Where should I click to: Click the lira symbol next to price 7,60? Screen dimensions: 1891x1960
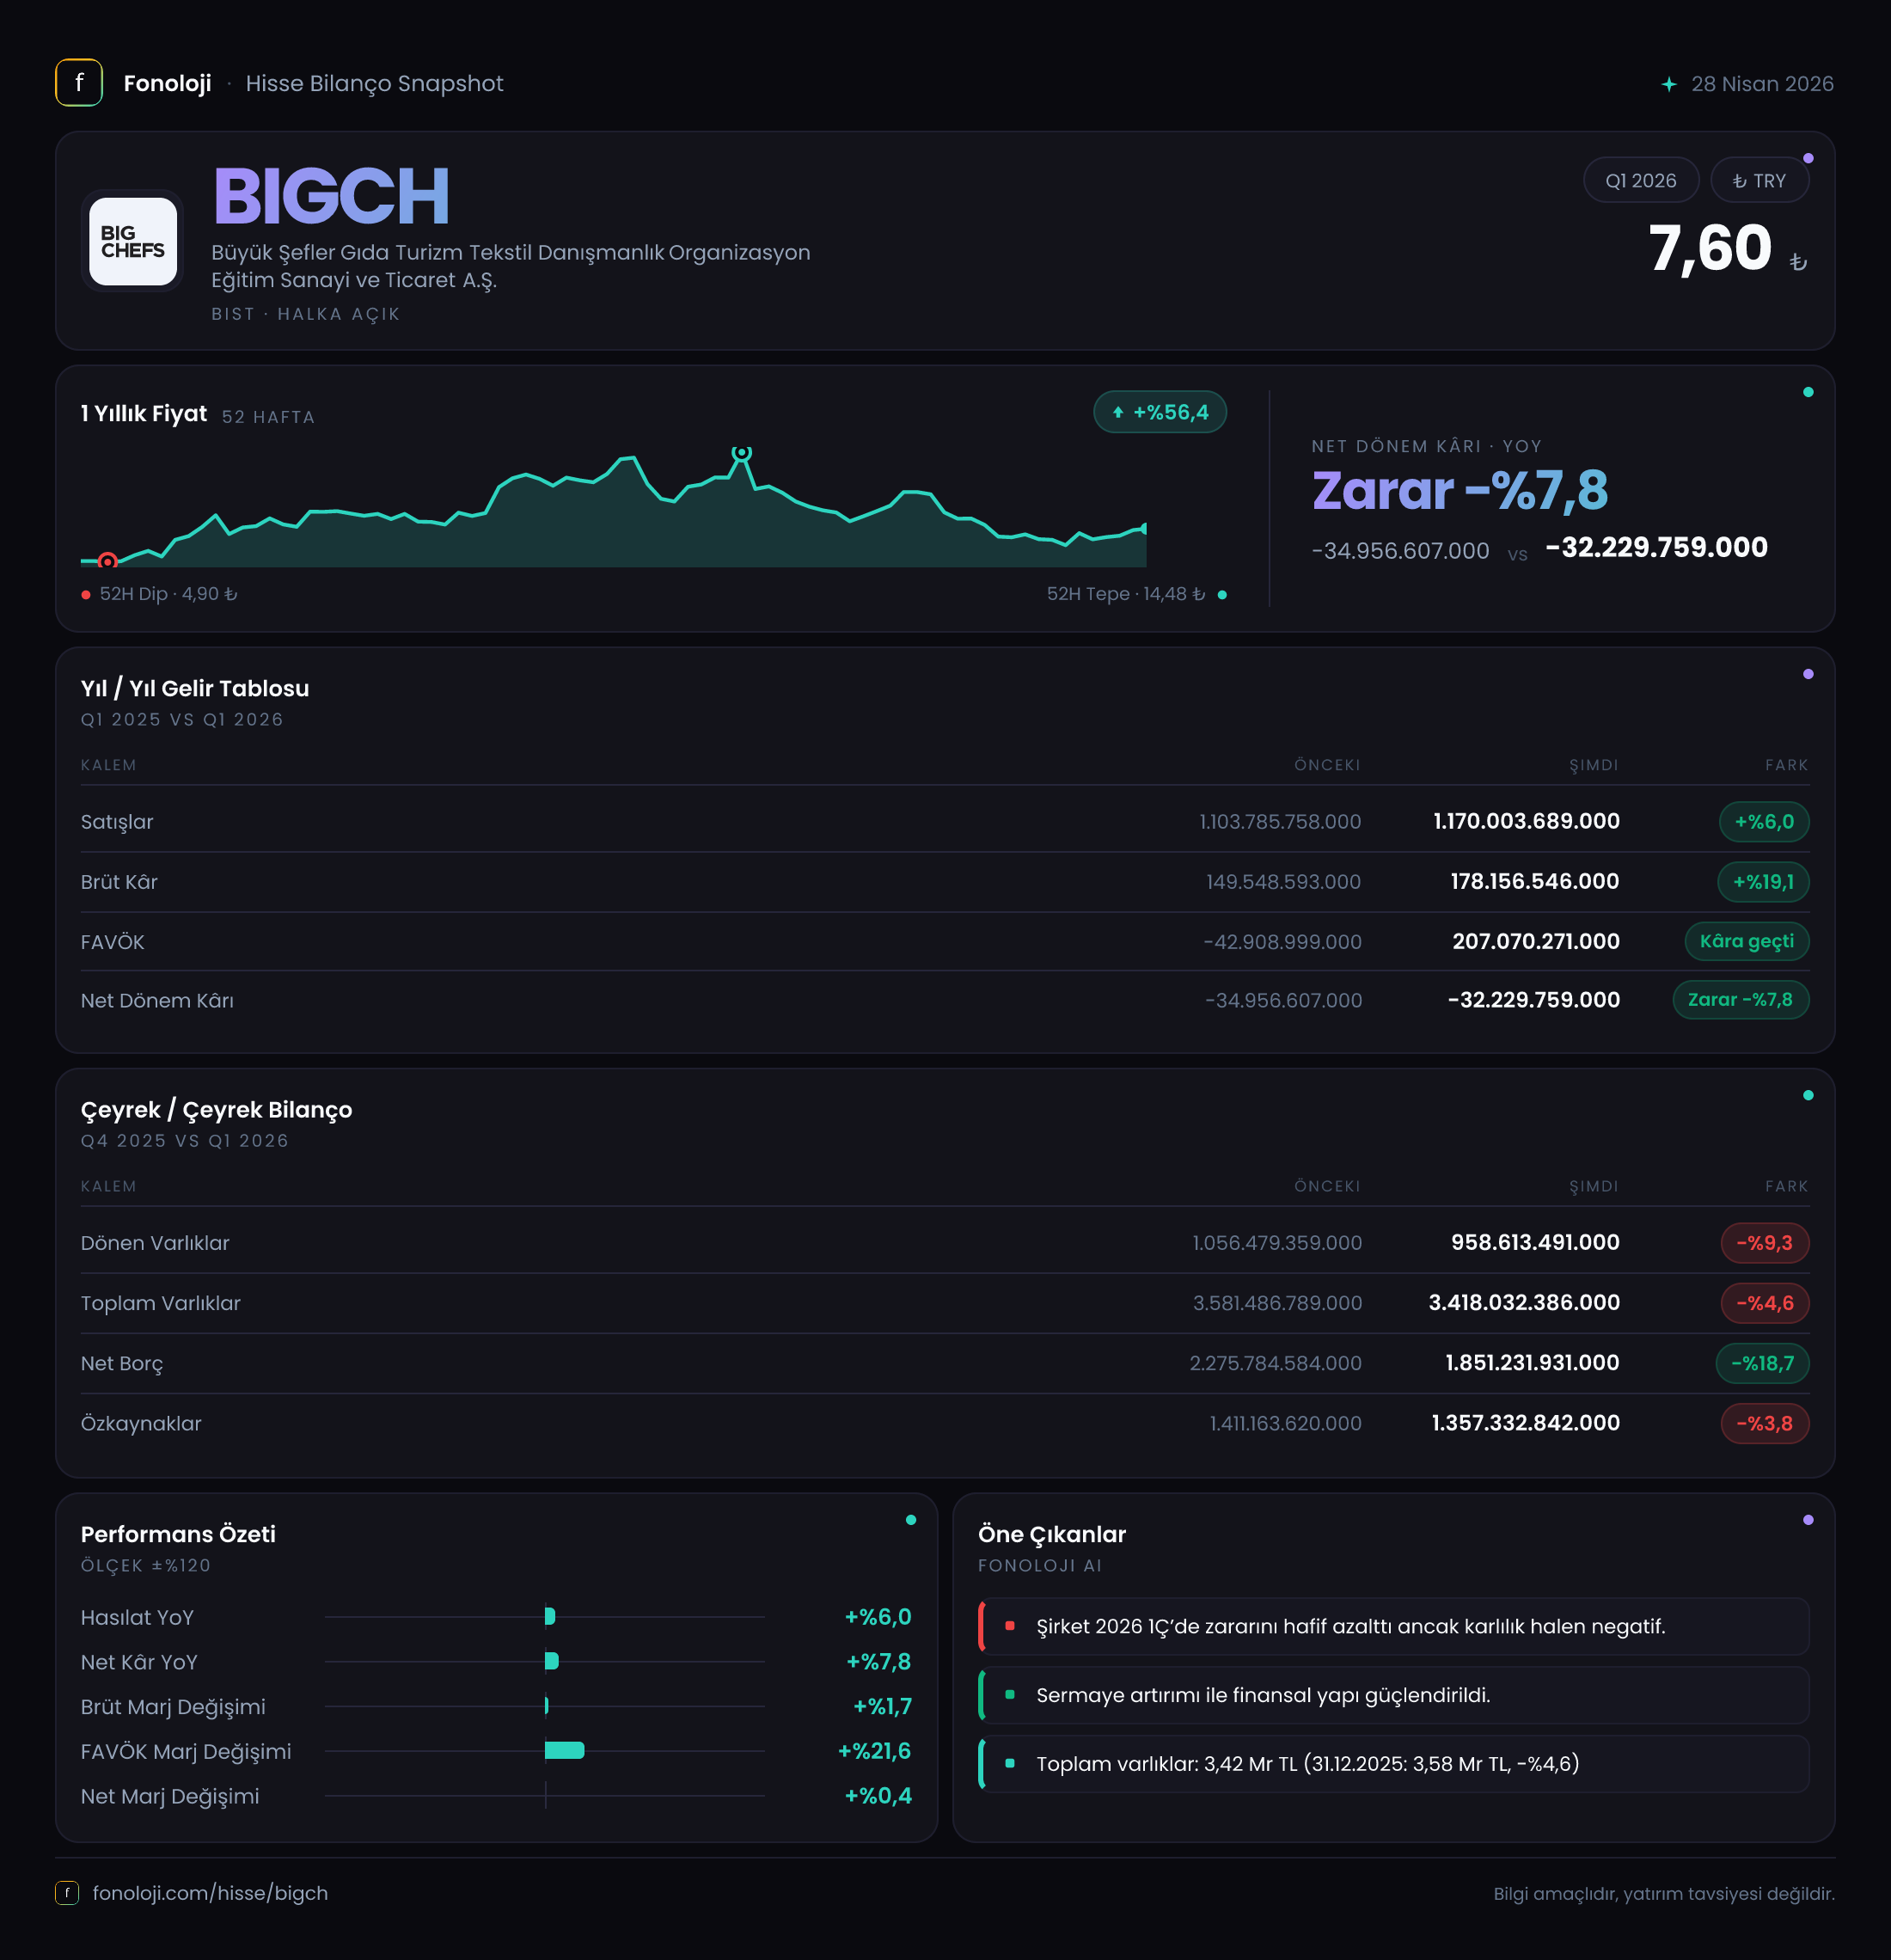(1798, 262)
